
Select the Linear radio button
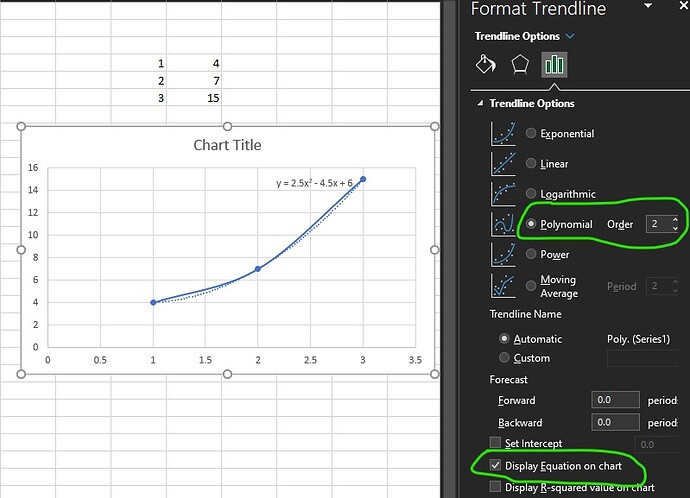[x=531, y=163]
